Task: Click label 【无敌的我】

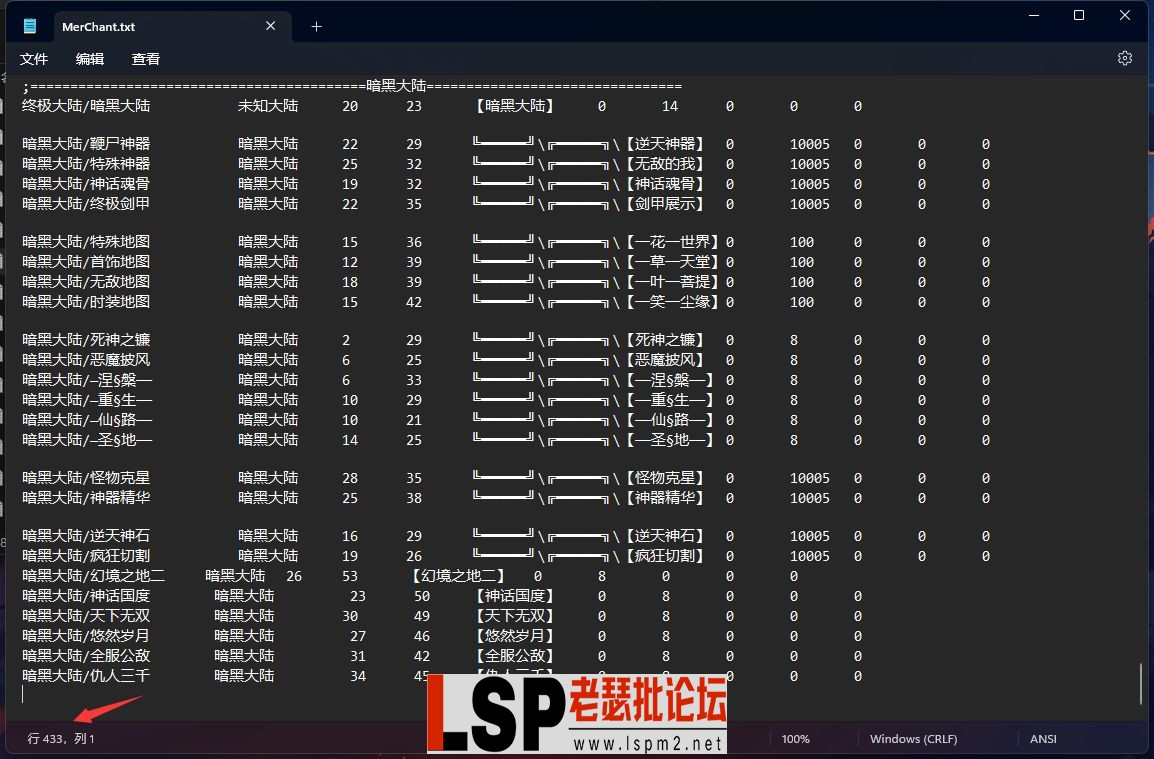Action: (x=665, y=163)
